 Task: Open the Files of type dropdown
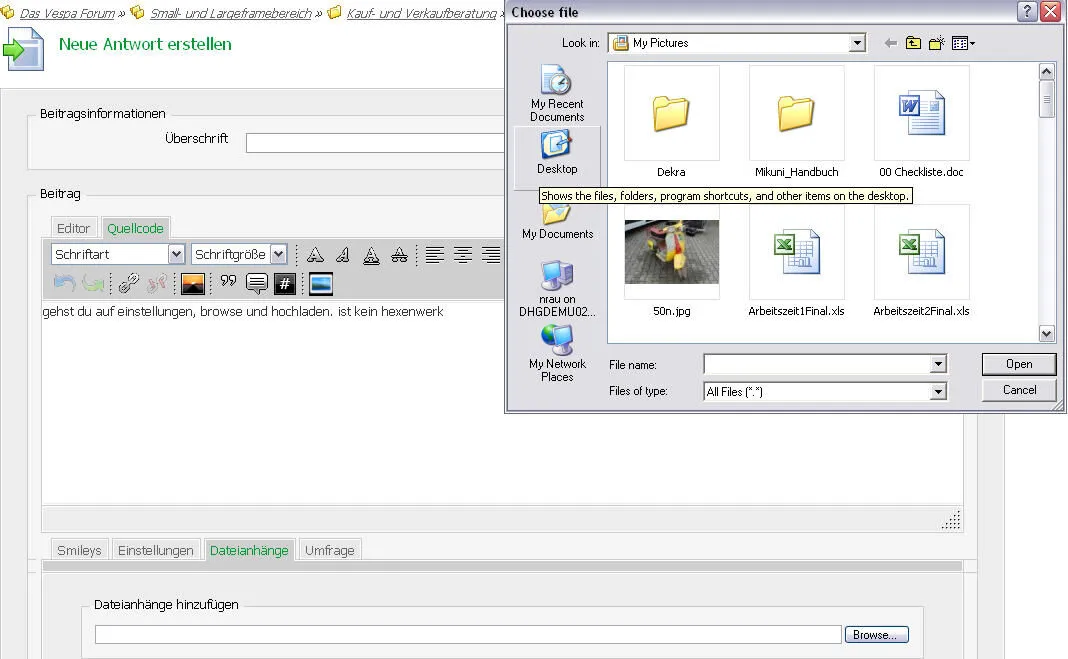938,392
